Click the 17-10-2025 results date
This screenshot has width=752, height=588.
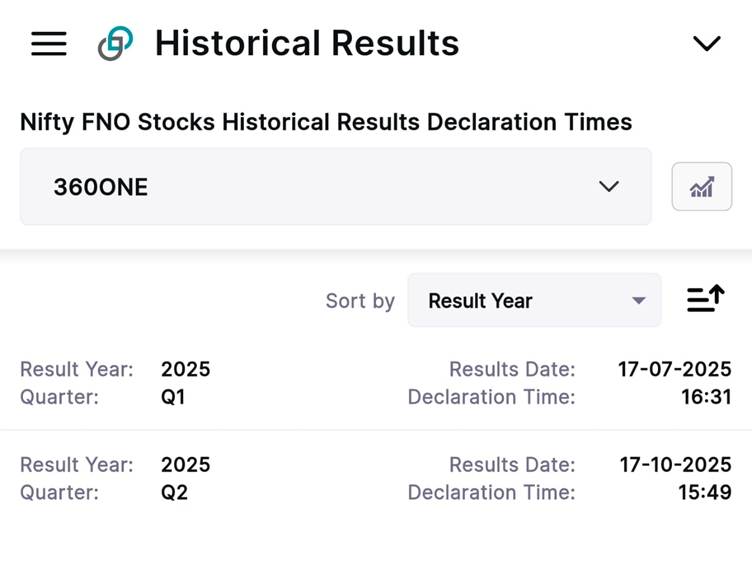pyautogui.click(x=675, y=465)
